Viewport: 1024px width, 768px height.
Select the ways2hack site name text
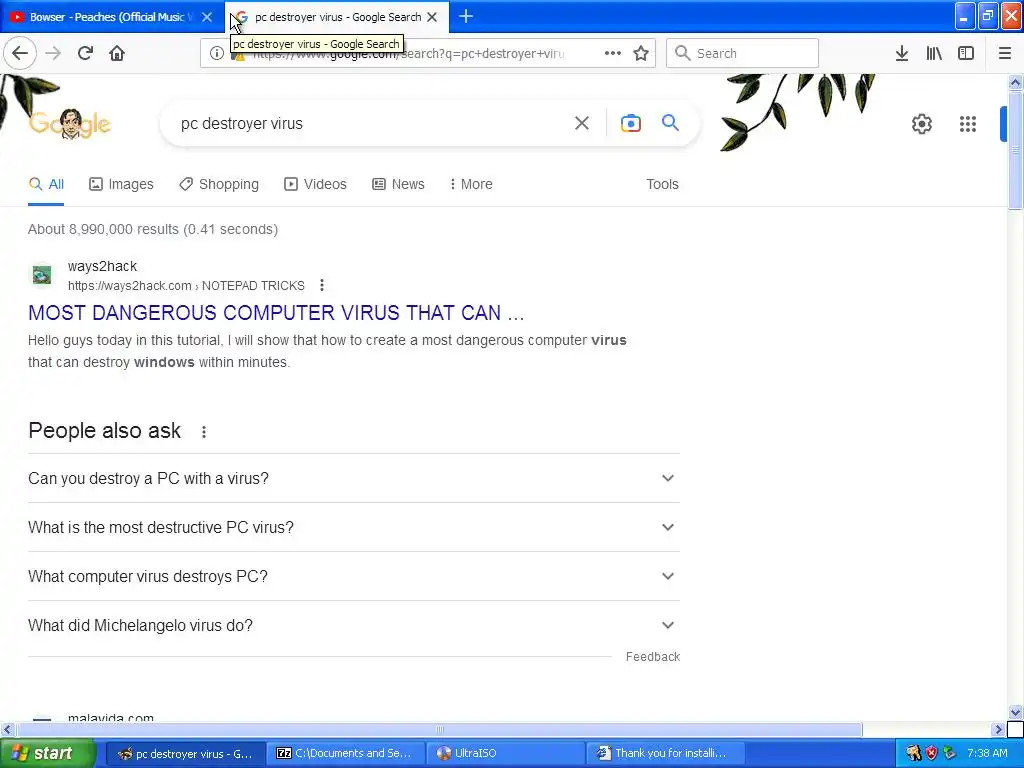(103, 266)
